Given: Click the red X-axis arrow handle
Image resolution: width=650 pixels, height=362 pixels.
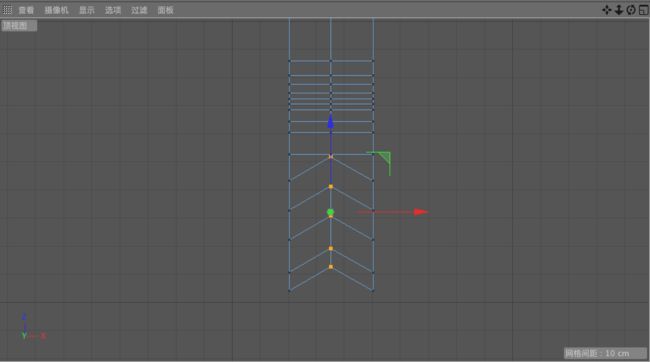Looking at the screenshot, I should click(421, 212).
